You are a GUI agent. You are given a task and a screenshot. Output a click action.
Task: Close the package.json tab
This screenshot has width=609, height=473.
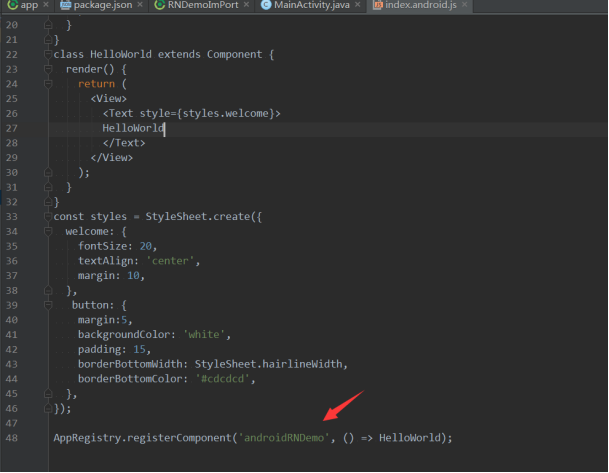coord(140,5)
